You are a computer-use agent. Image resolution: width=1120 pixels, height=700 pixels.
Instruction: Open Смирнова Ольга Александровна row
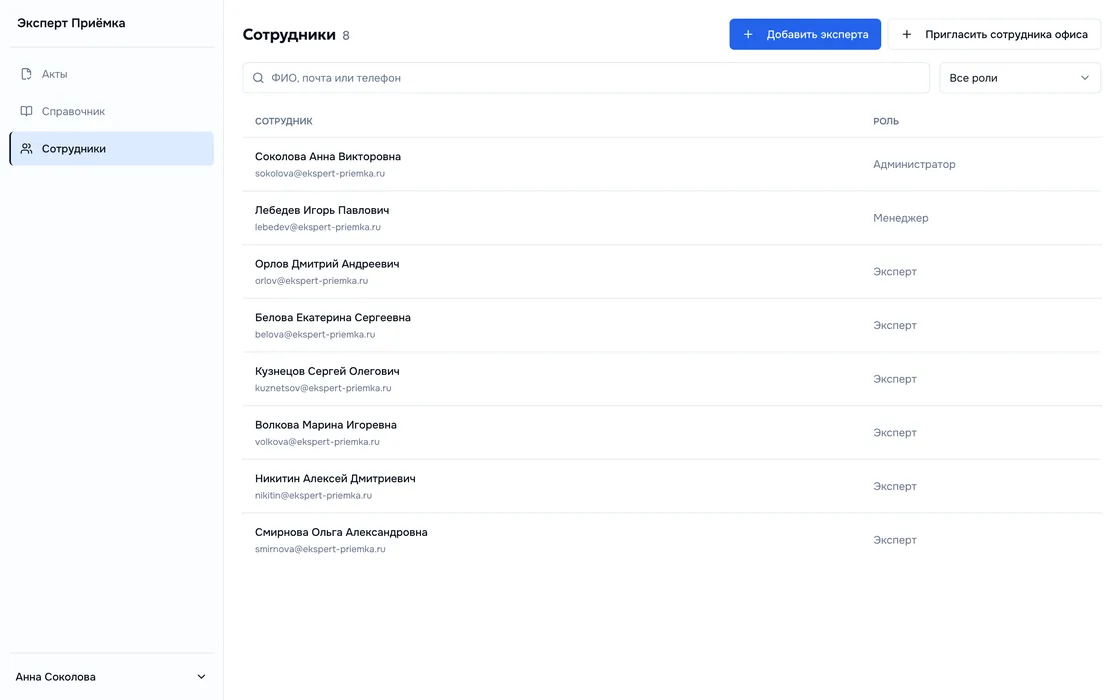click(671, 540)
